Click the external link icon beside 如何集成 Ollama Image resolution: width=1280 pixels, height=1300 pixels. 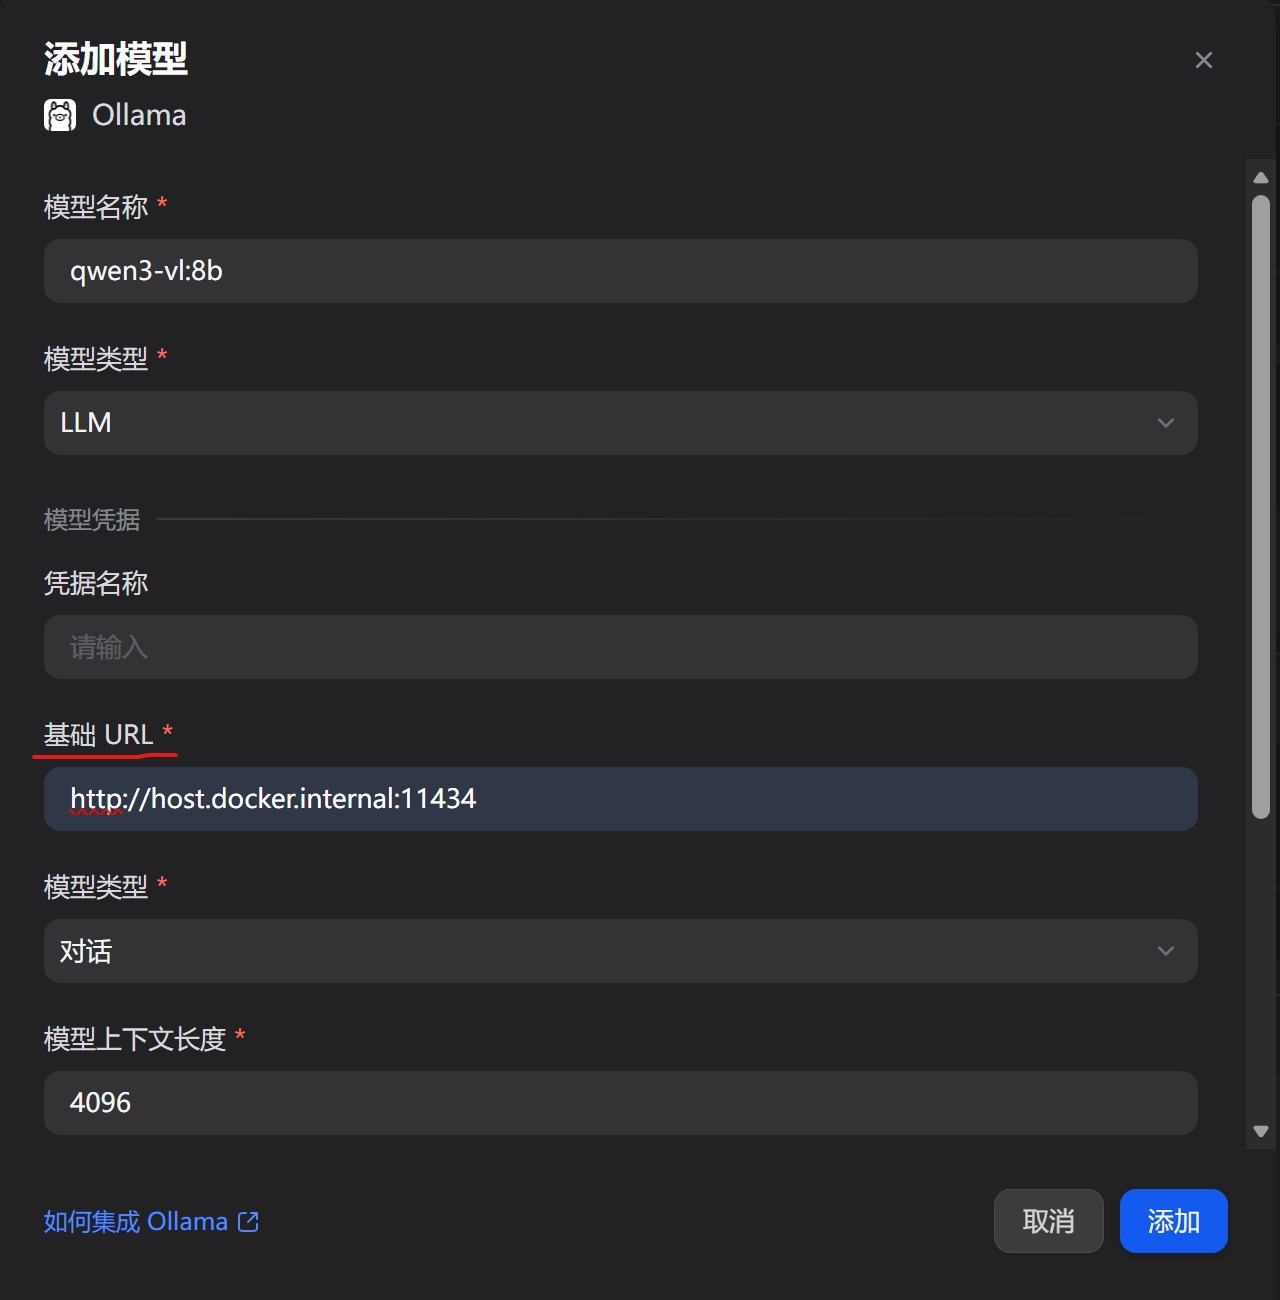(x=248, y=1222)
